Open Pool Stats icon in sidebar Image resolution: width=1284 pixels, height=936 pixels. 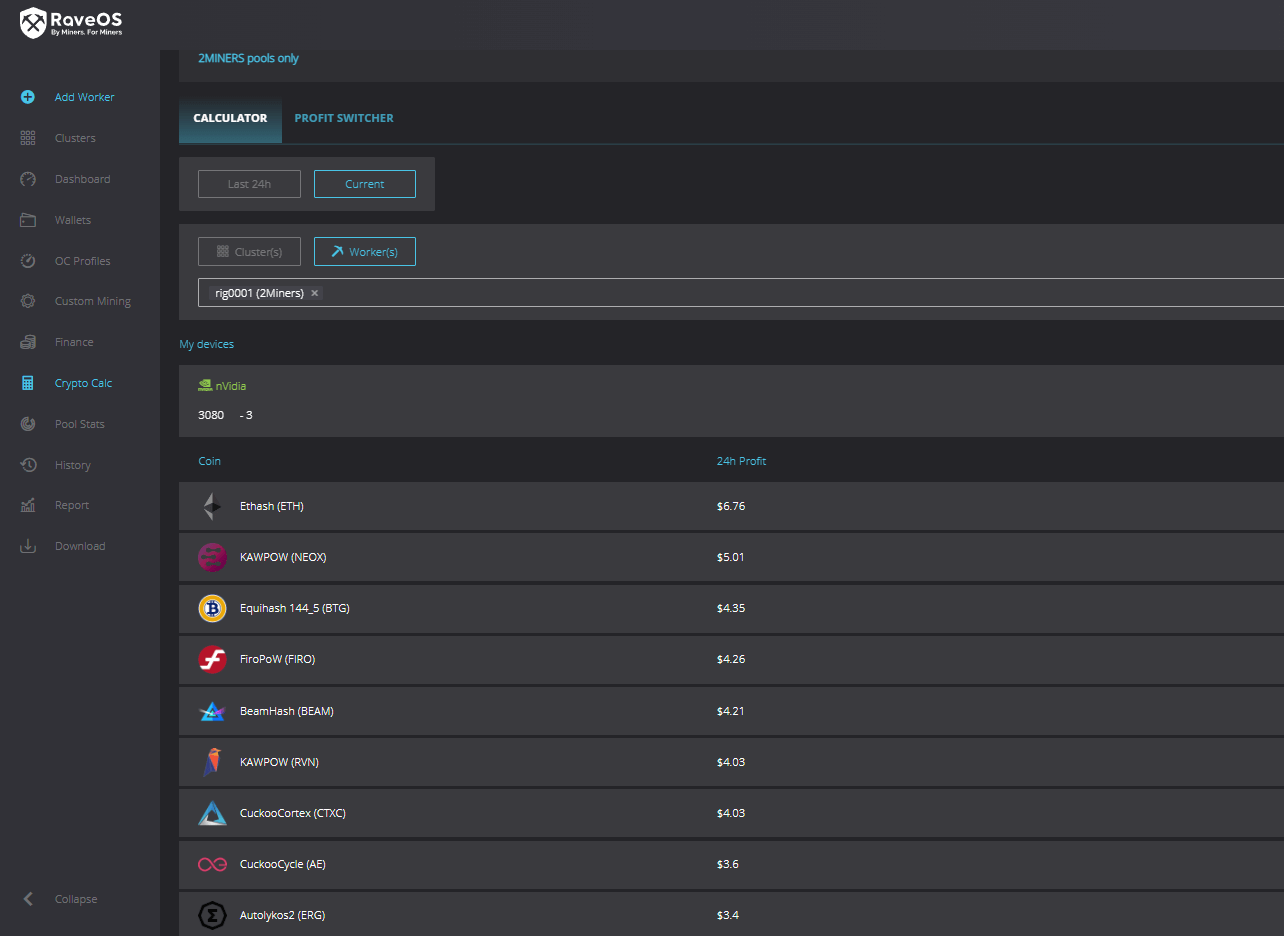point(28,424)
